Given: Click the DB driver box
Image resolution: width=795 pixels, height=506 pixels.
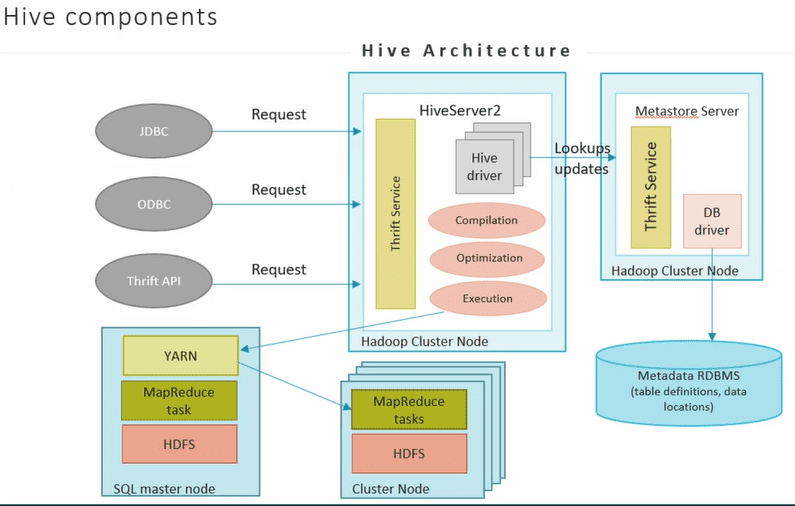Looking at the screenshot, I should (x=712, y=222).
